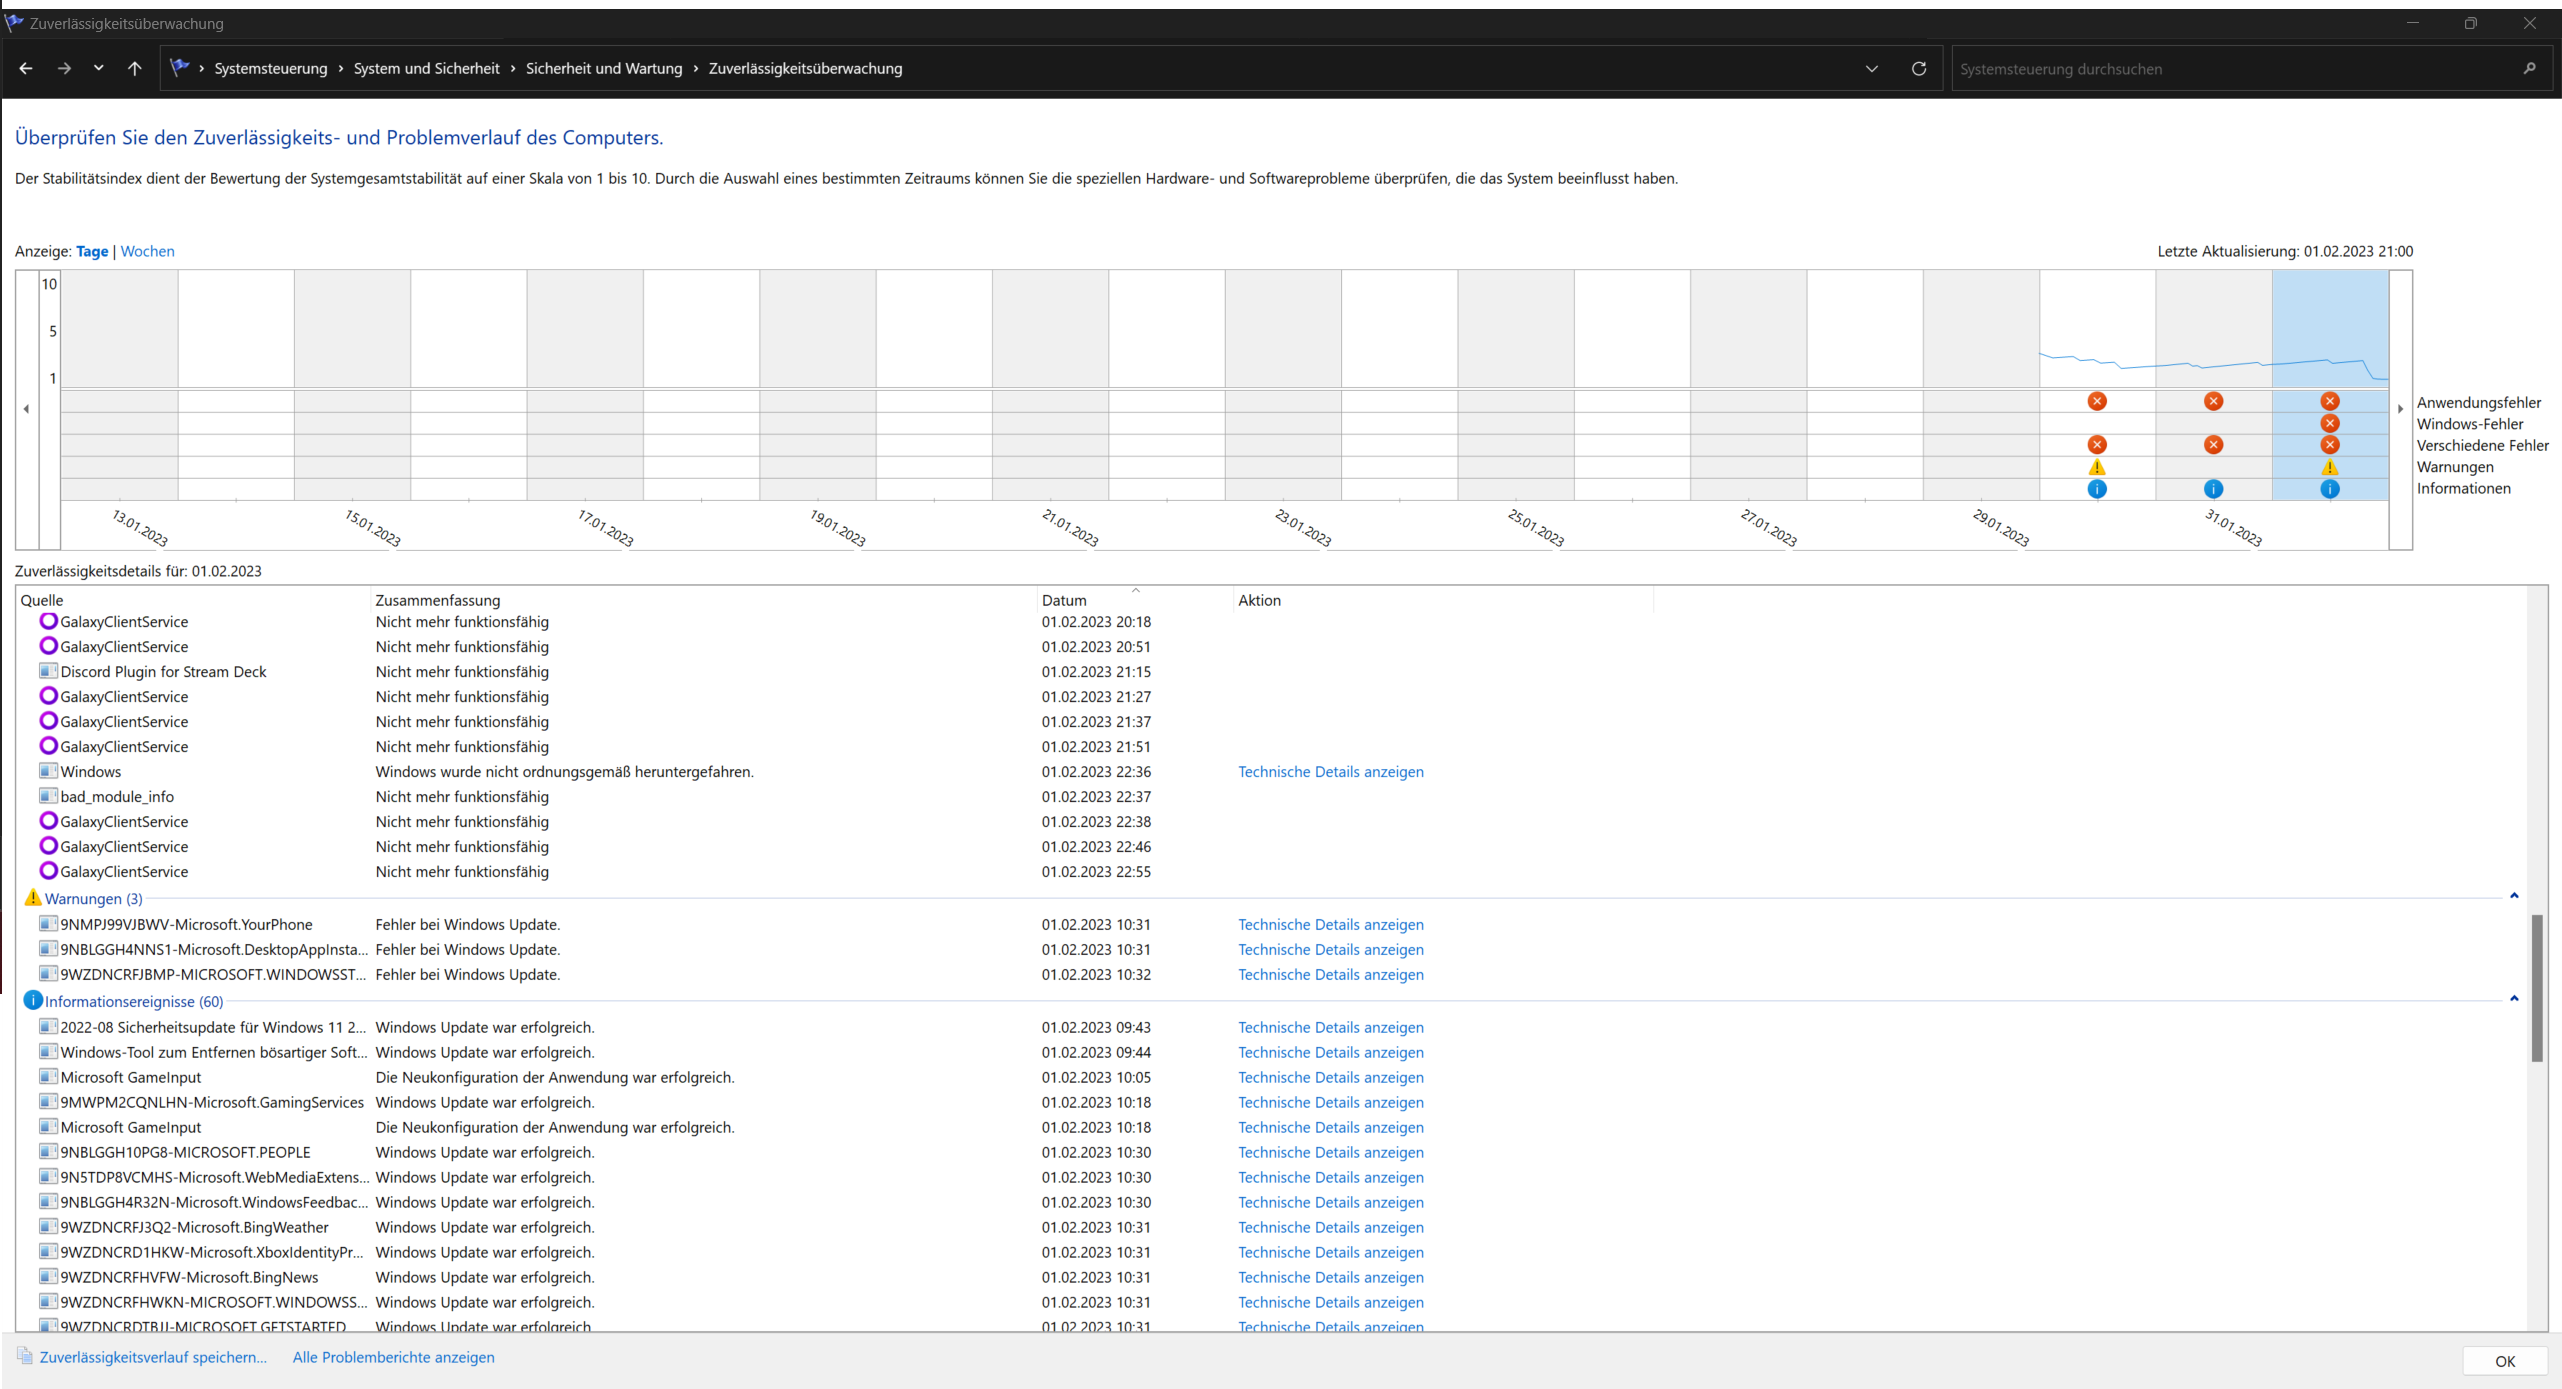Open the address bar history dropdown
This screenshot has width=2562, height=1389.
pyautogui.click(x=1871, y=69)
